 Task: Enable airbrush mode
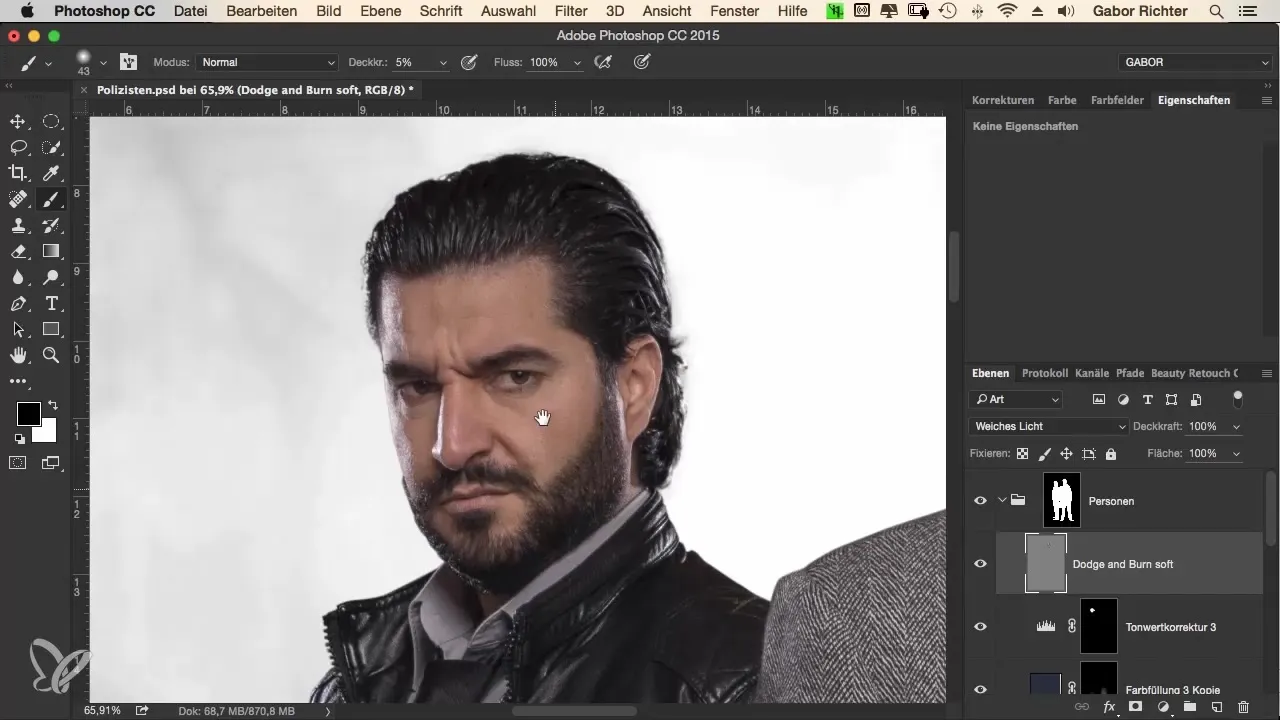(603, 62)
